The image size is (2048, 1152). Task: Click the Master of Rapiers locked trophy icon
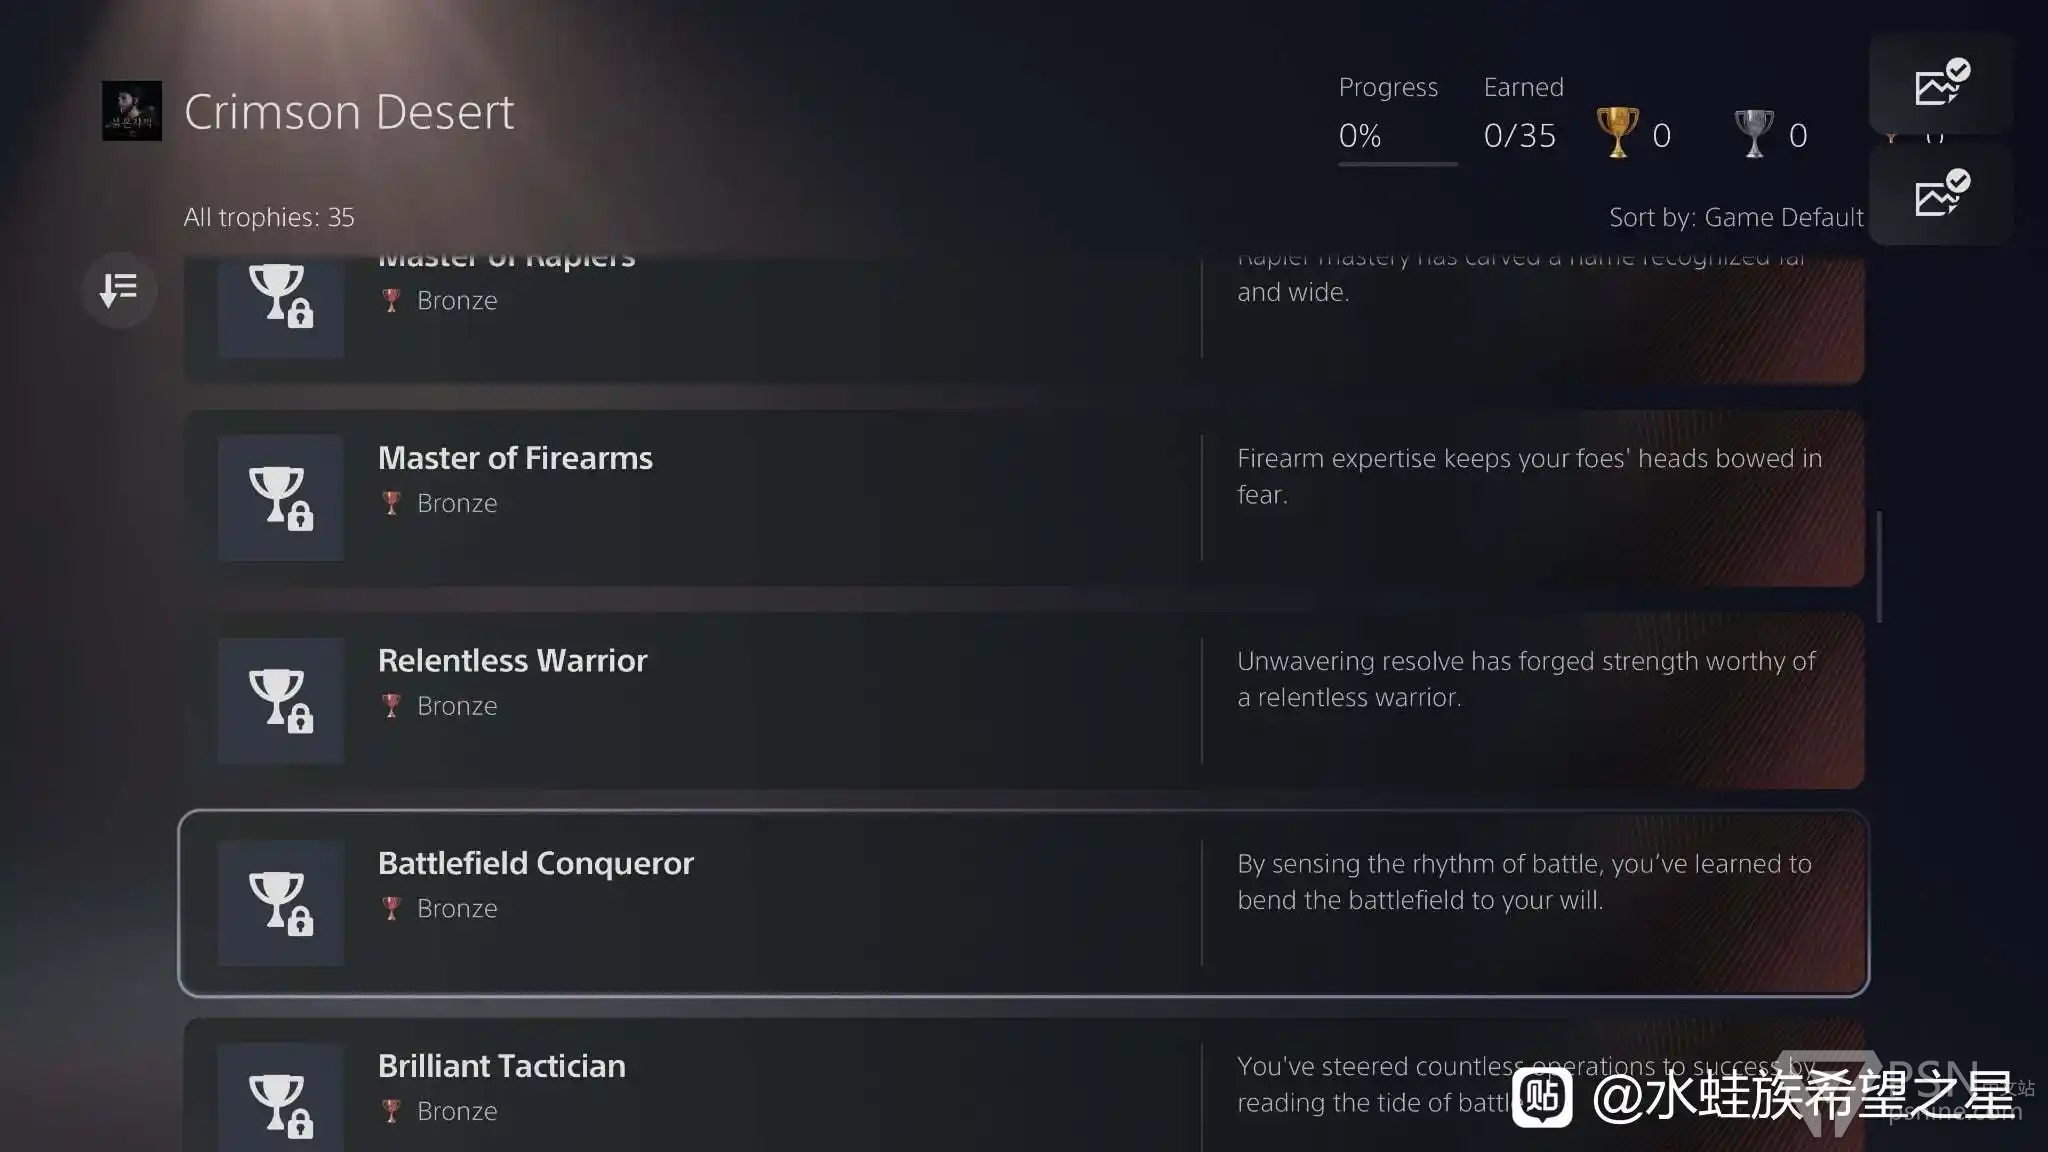pyautogui.click(x=280, y=298)
